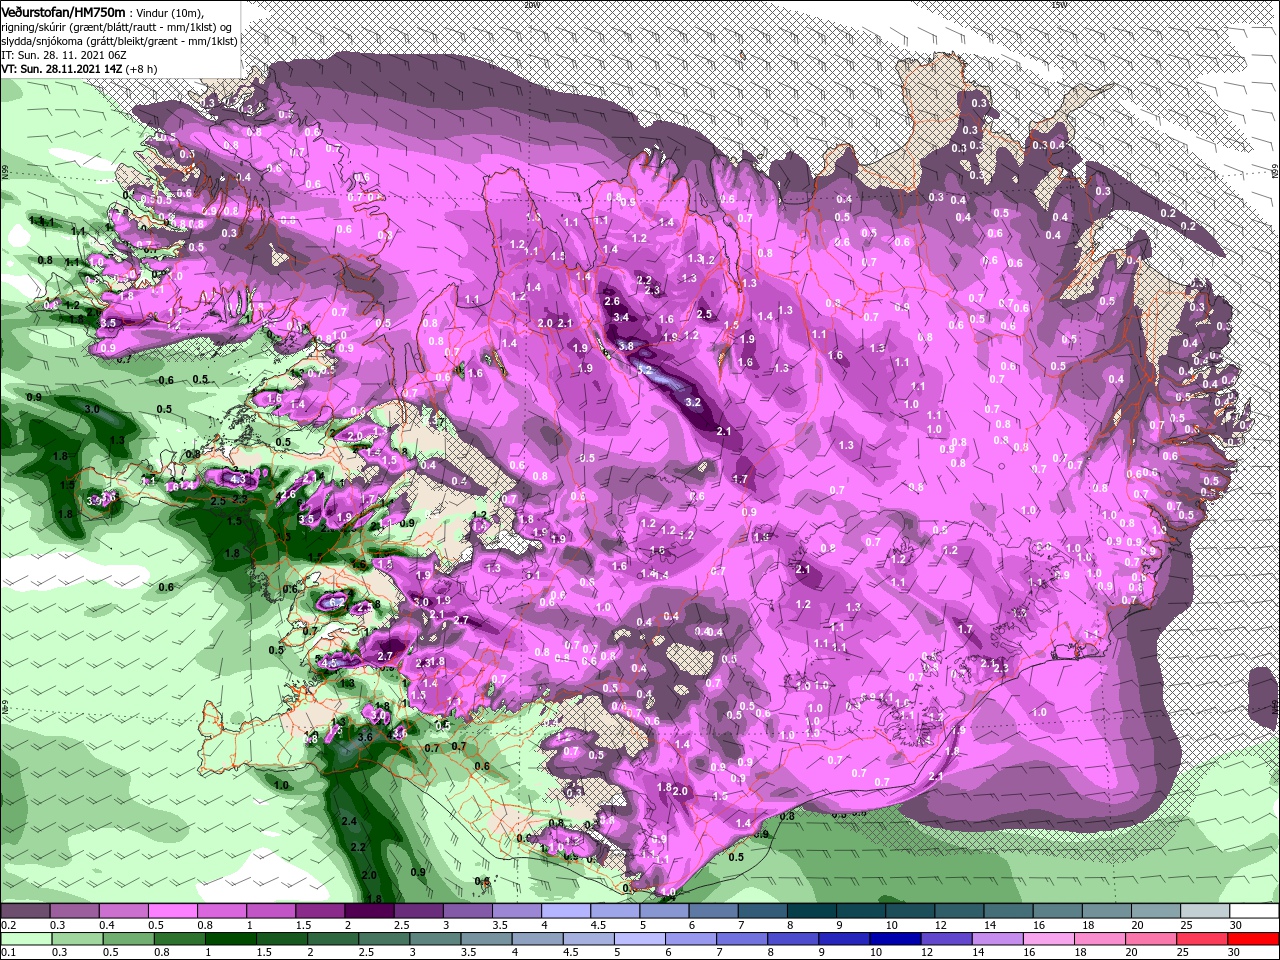Select the bright pink 0.5 snow legend swatch
Screen dimensions: 1280x960
point(172,911)
